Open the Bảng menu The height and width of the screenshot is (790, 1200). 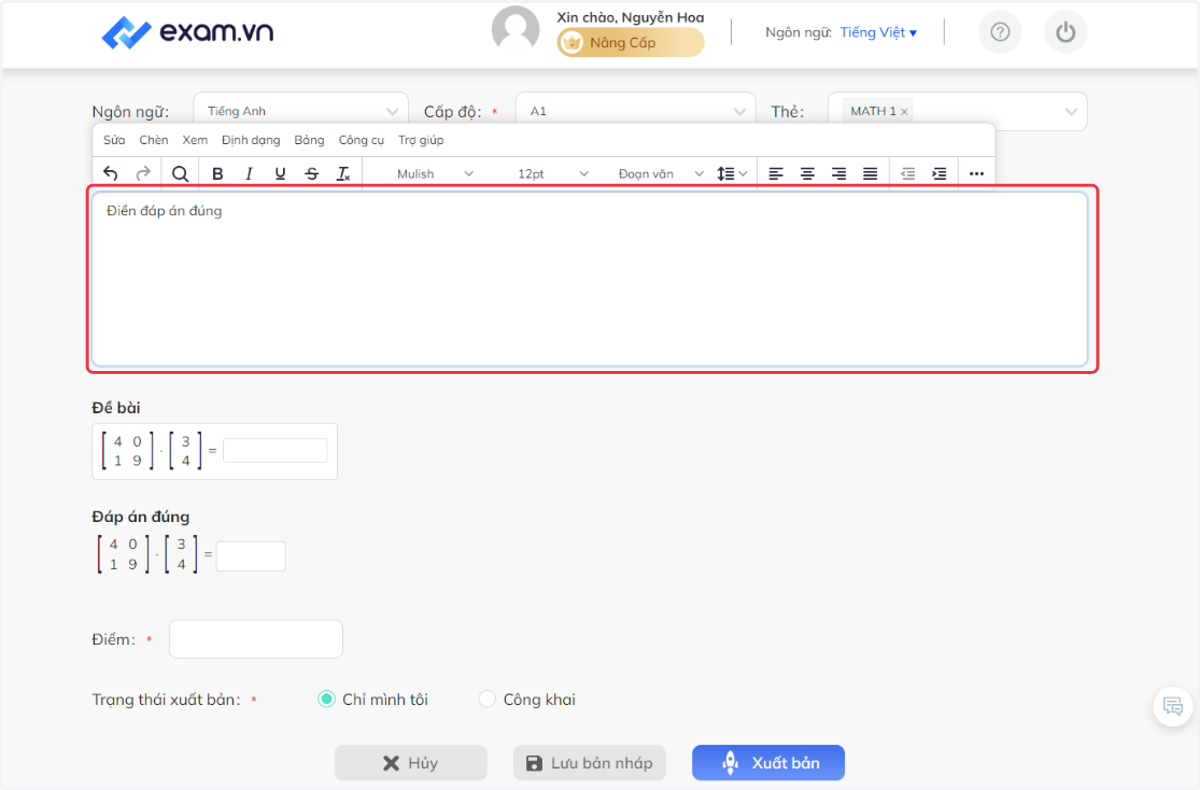(x=309, y=140)
